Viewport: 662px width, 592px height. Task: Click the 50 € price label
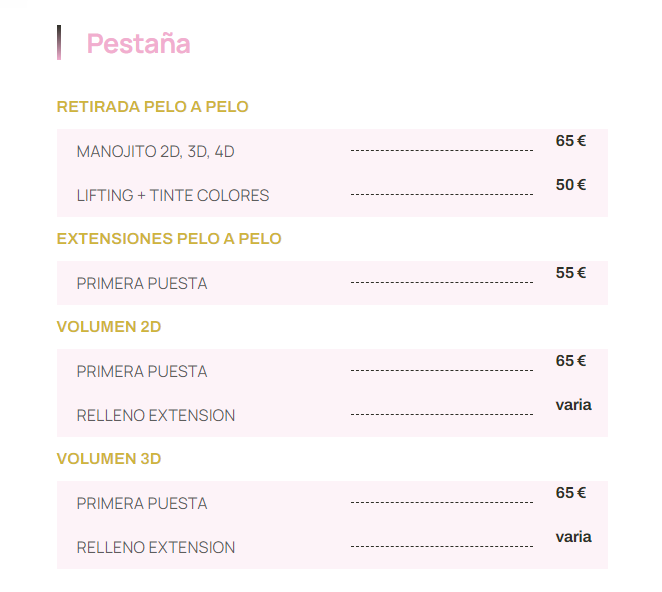coord(570,185)
